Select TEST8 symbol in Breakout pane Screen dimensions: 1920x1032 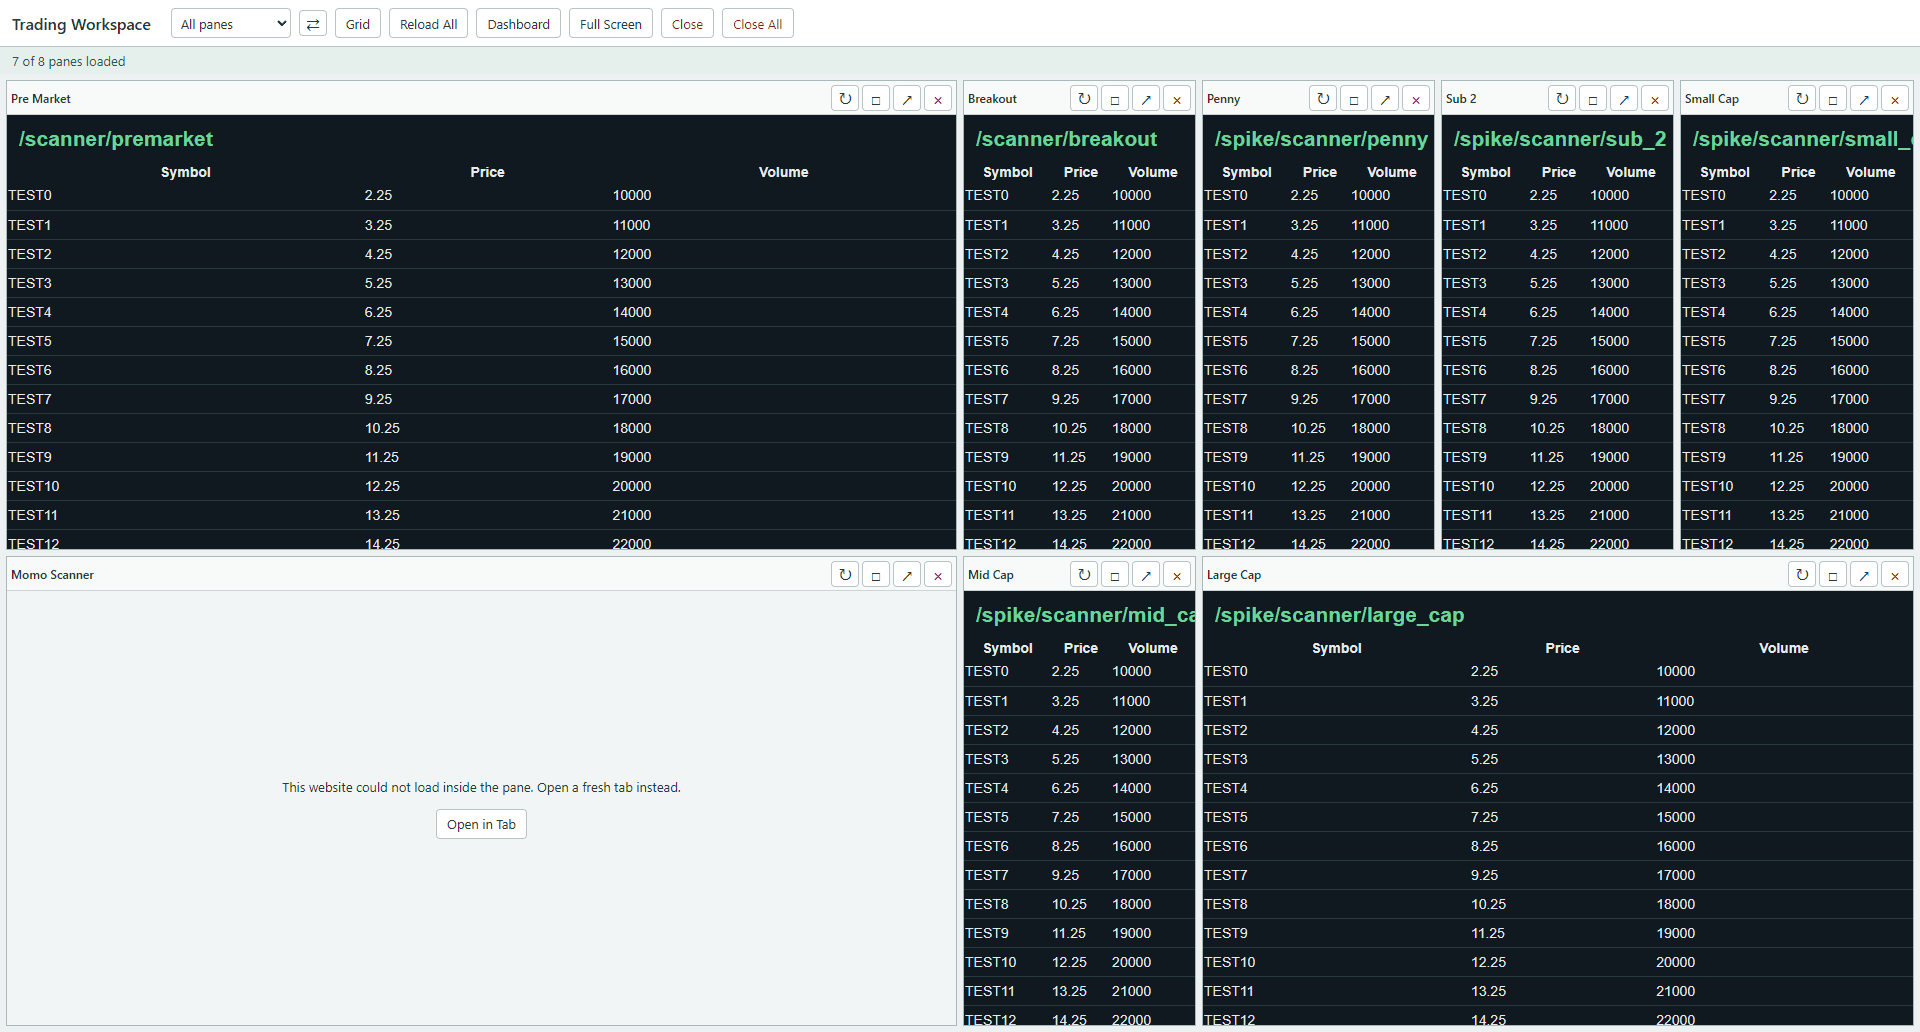(x=987, y=428)
